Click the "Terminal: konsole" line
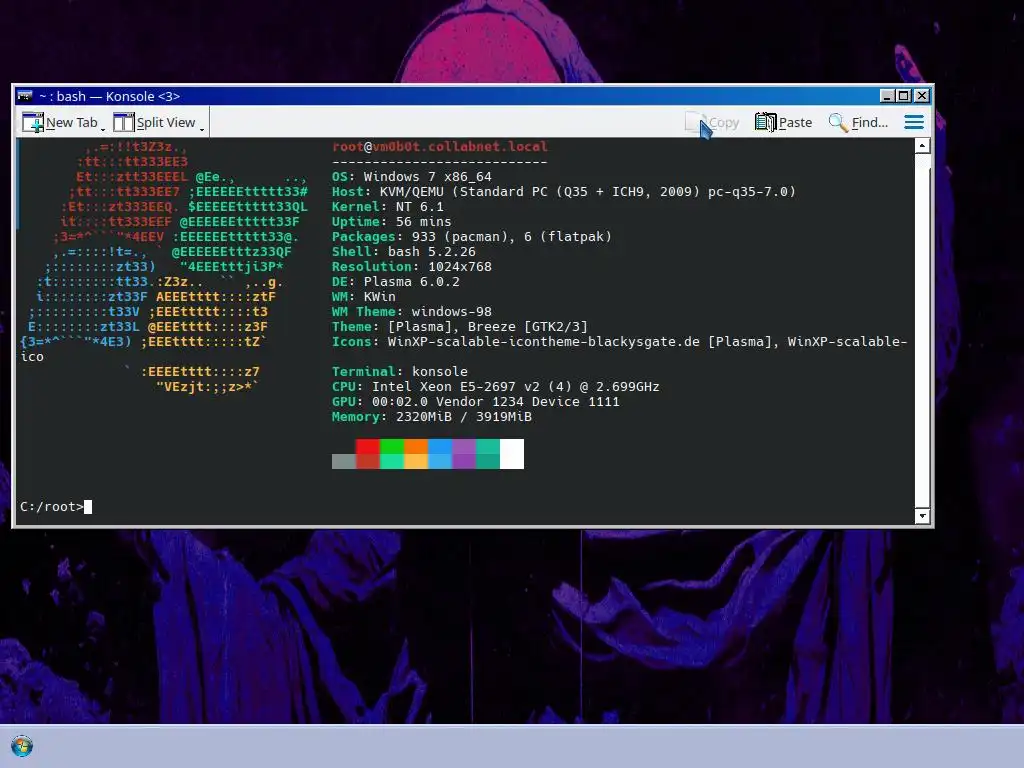Viewport: 1024px width, 768px height. coord(400,372)
